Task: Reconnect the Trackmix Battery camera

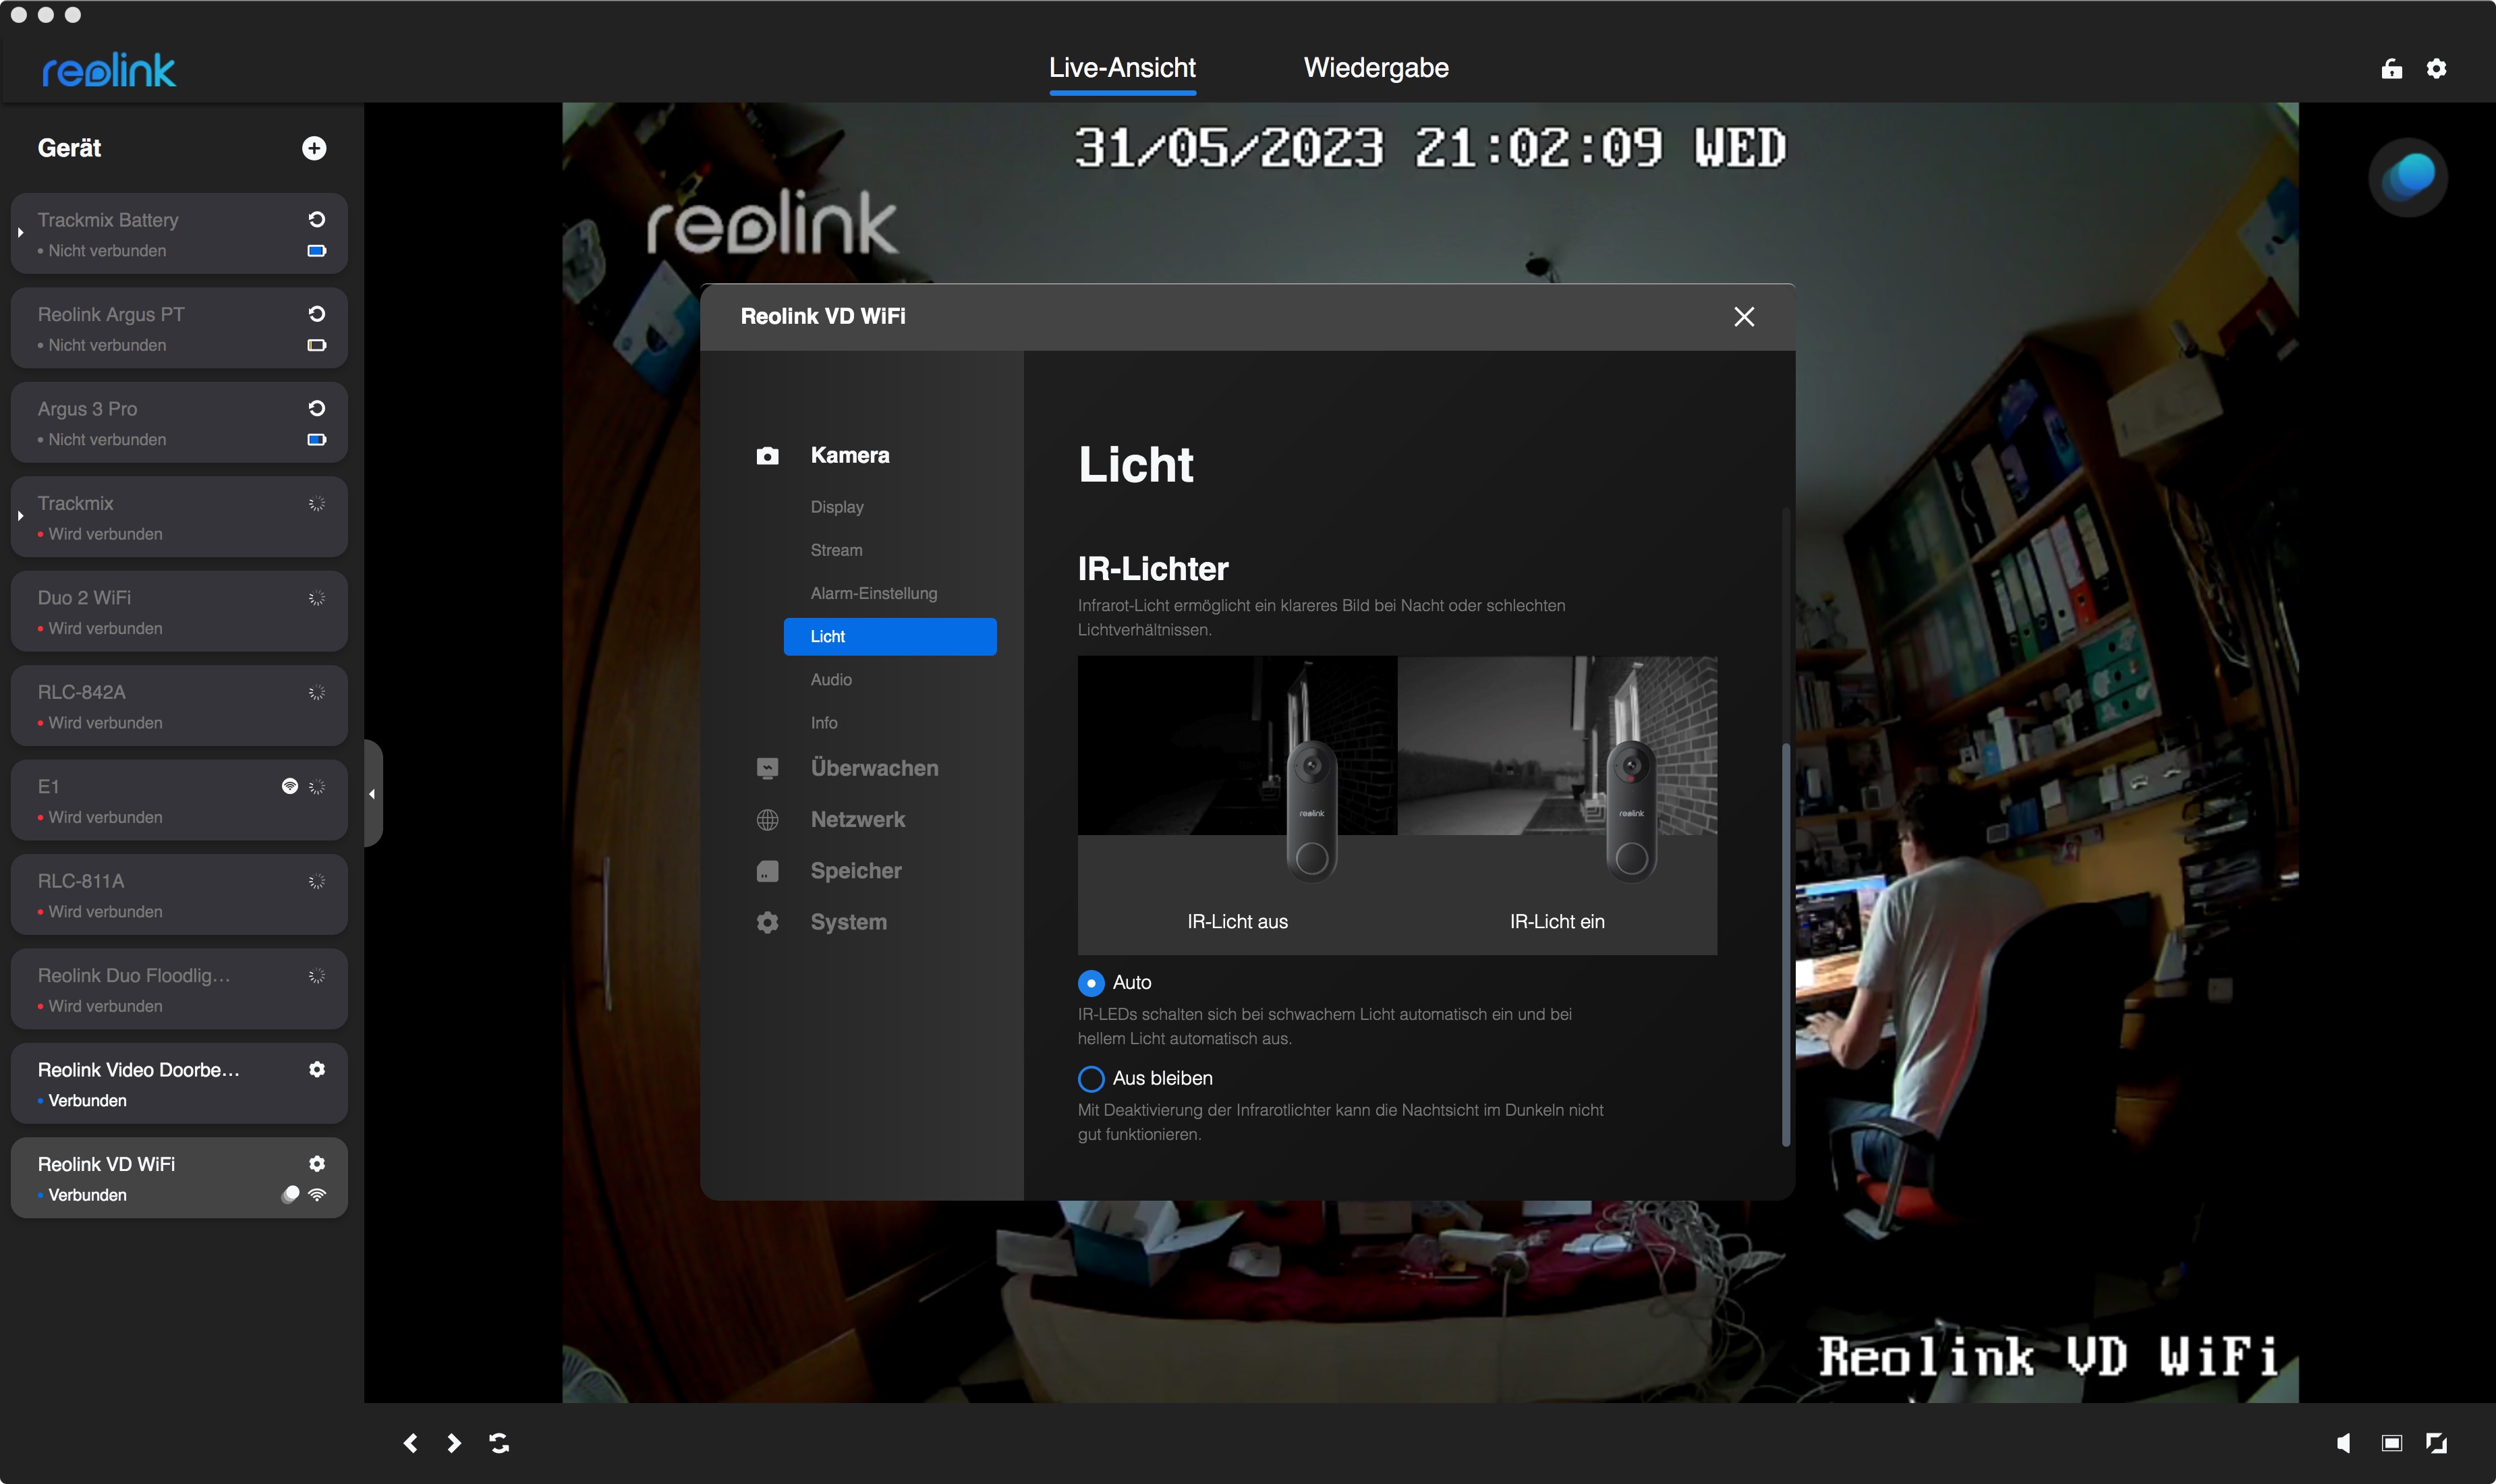Action: [317, 219]
